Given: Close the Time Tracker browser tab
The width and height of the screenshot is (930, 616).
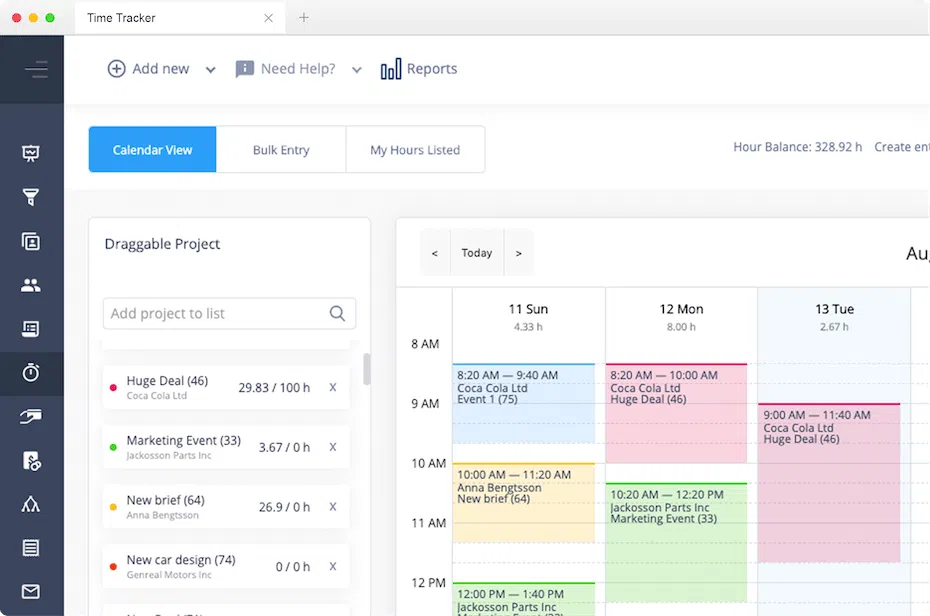Looking at the screenshot, I should tap(269, 18).
